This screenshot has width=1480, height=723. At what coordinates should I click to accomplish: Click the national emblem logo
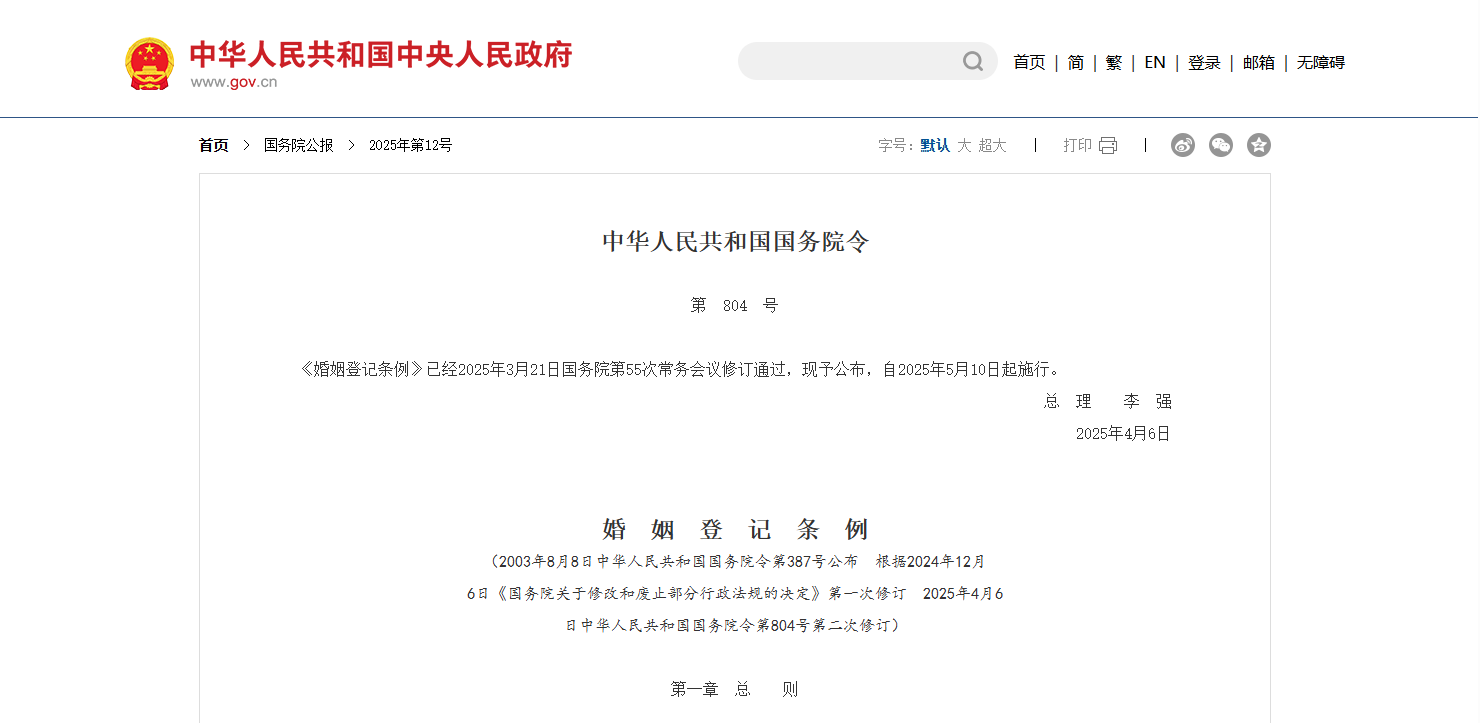click(x=149, y=64)
